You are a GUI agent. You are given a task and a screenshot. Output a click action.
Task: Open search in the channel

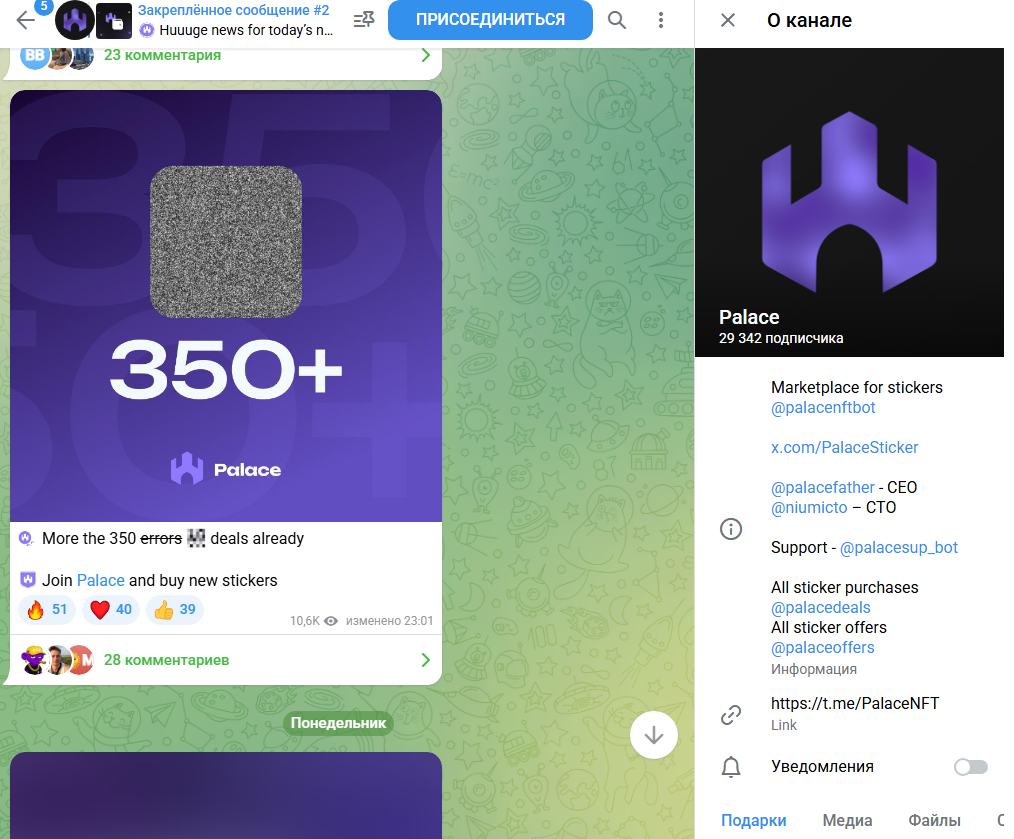[617, 20]
